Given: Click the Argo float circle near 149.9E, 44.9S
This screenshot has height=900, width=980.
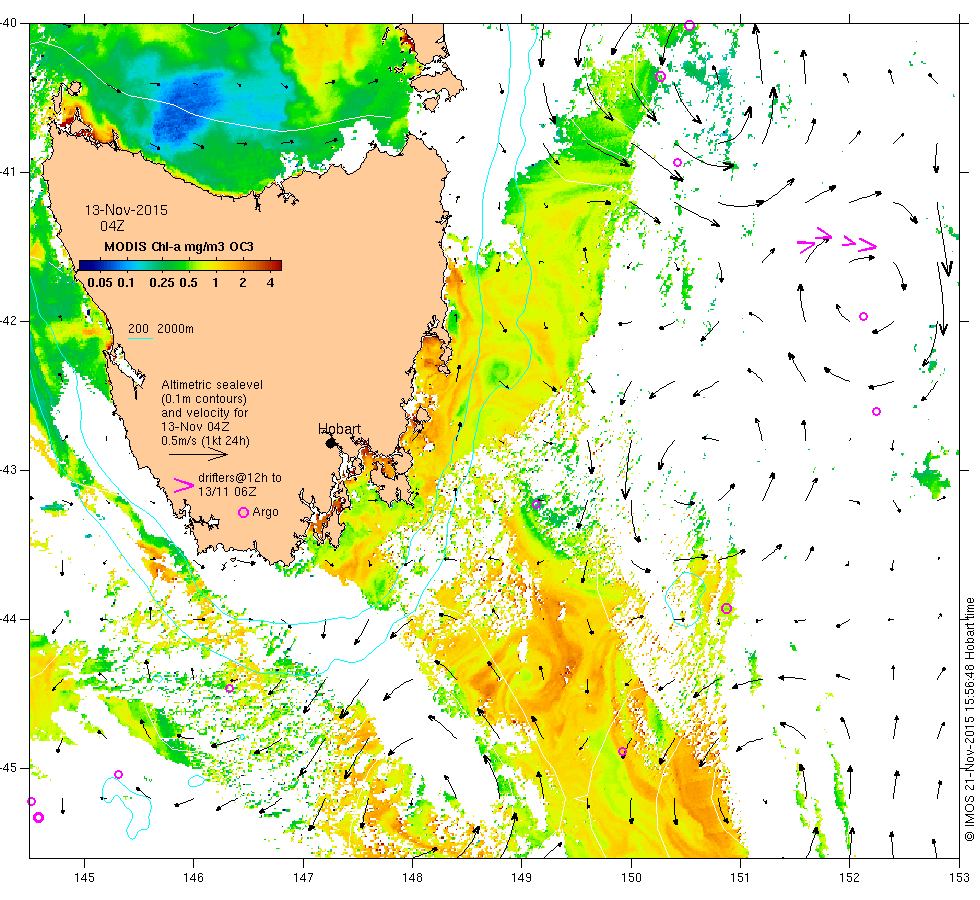Looking at the screenshot, I should coord(622,751).
